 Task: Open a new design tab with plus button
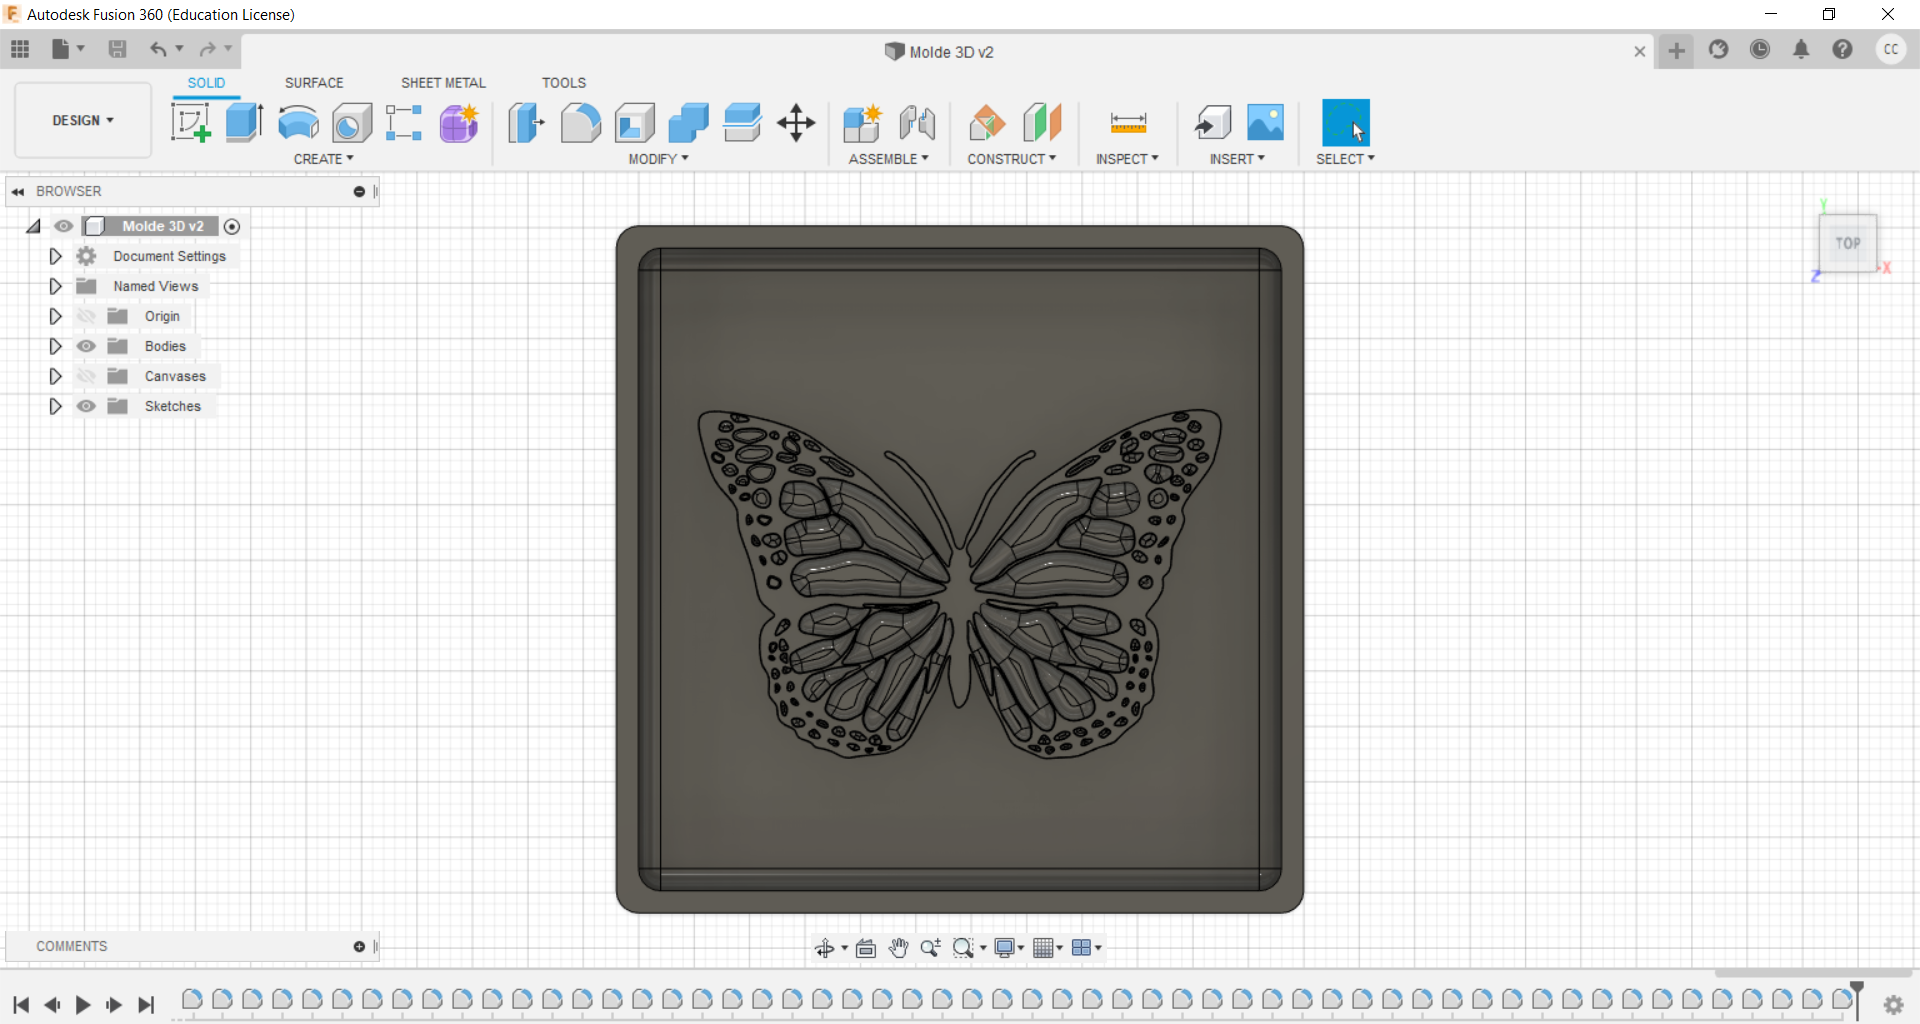1677,51
